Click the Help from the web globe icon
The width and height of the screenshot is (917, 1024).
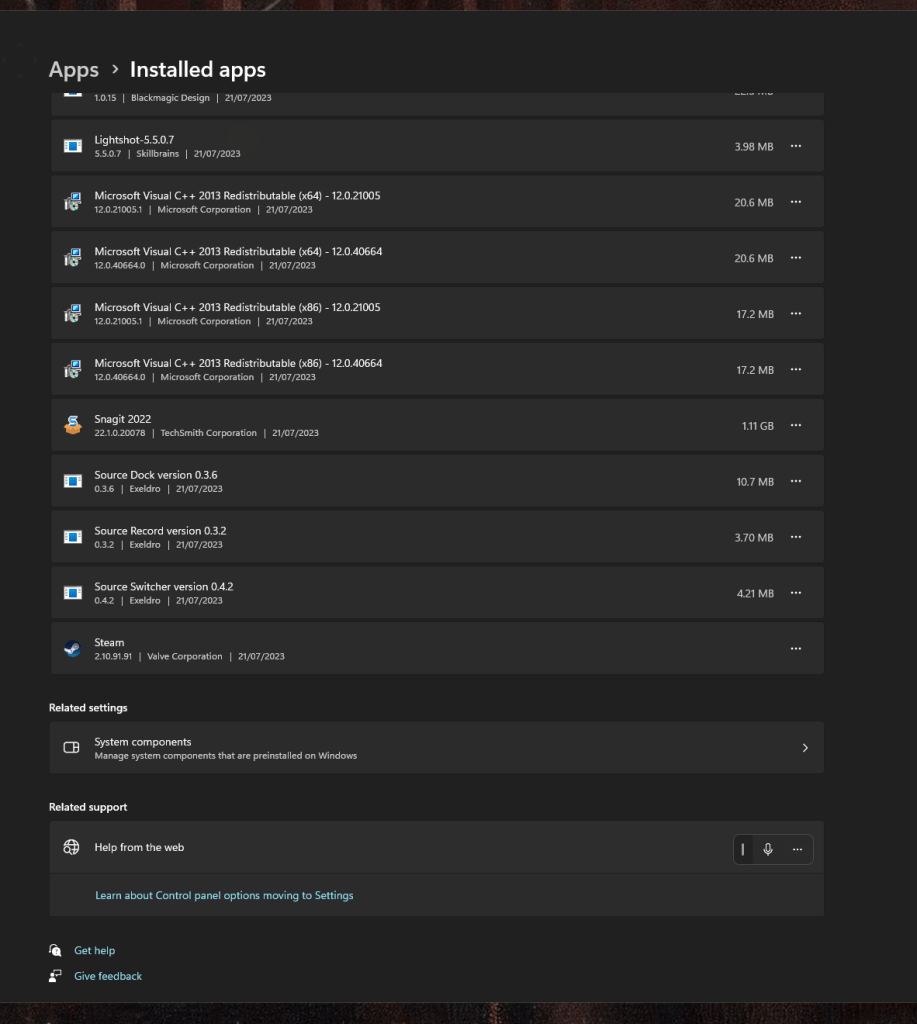pyautogui.click(x=71, y=847)
